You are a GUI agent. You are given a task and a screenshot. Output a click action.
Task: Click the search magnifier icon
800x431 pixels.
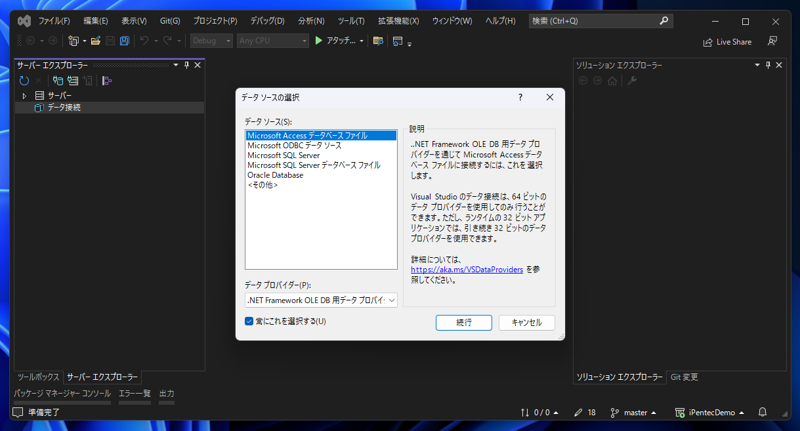coord(664,20)
